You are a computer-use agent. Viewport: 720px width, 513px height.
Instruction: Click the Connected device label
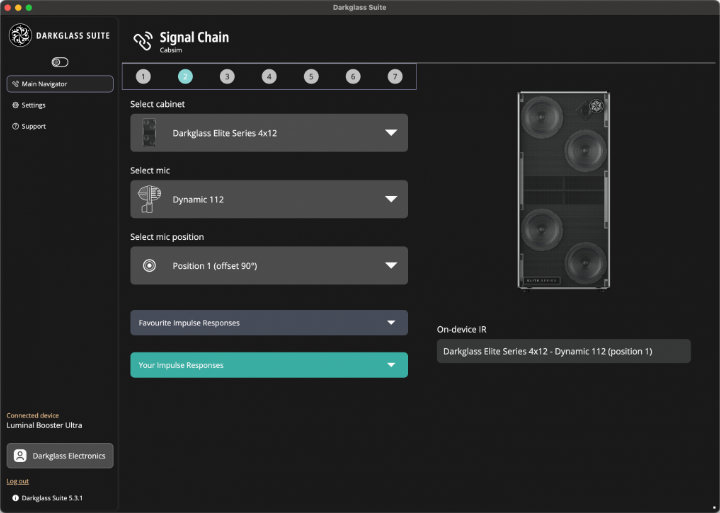pos(33,415)
